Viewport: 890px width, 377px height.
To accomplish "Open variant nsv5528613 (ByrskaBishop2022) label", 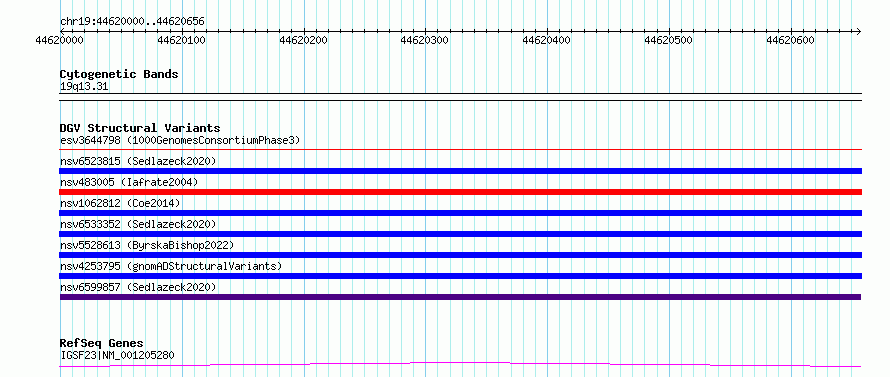I will coord(147,245).
